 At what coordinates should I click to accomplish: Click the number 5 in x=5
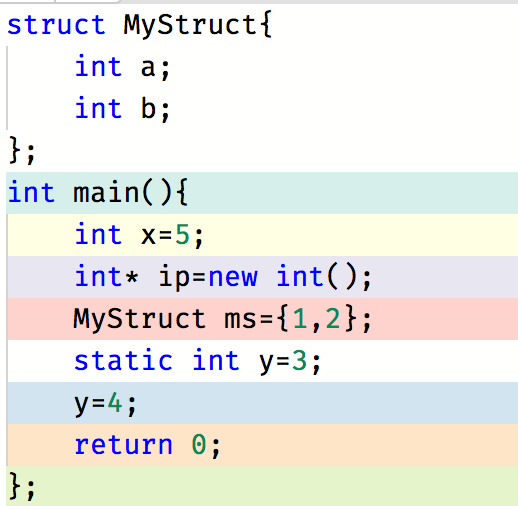182,235
